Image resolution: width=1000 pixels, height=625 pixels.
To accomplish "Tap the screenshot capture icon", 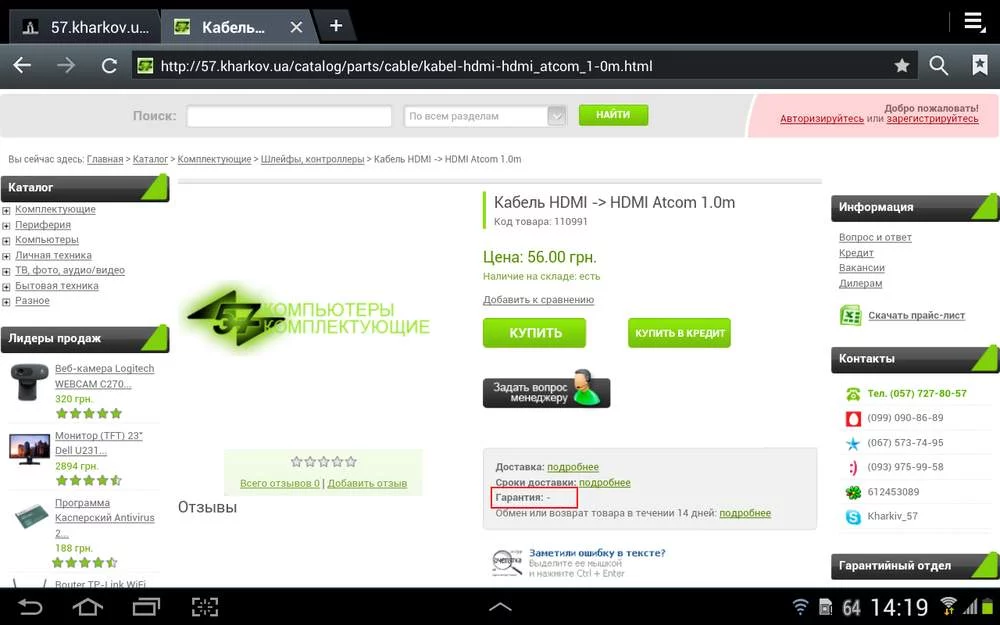I will point(205,607).
